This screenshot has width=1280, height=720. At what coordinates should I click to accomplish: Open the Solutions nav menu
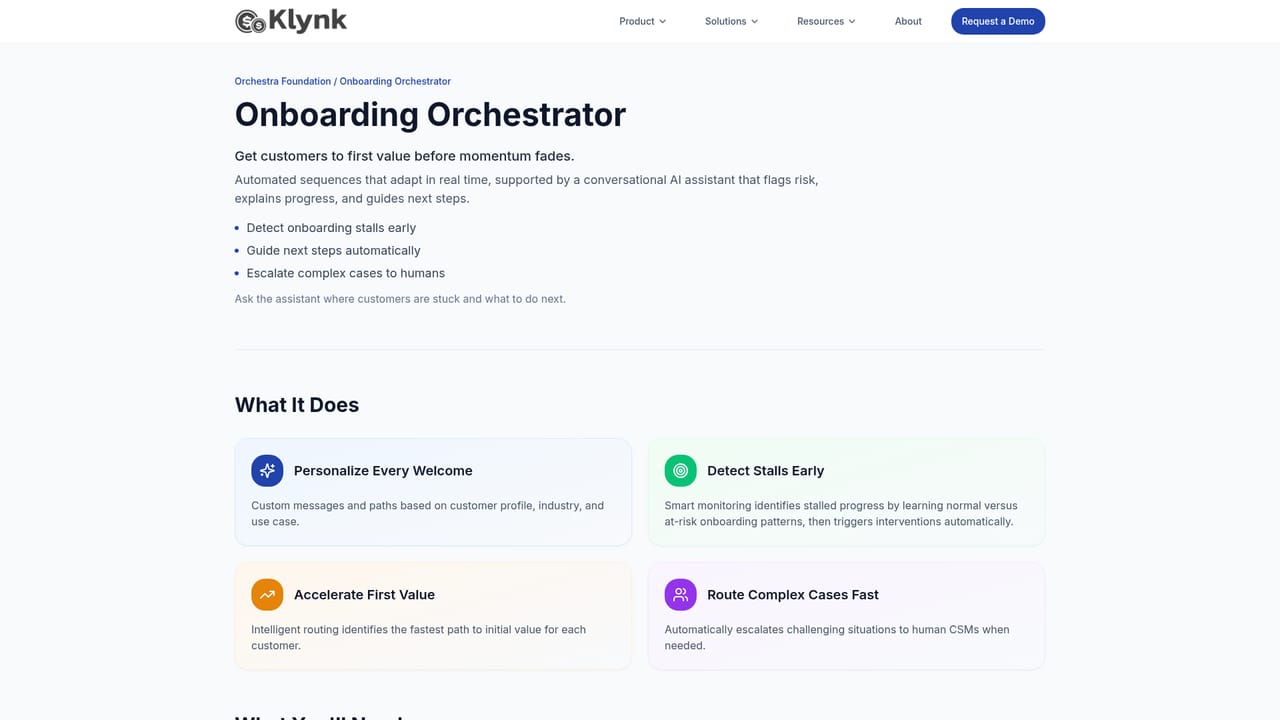732,21
